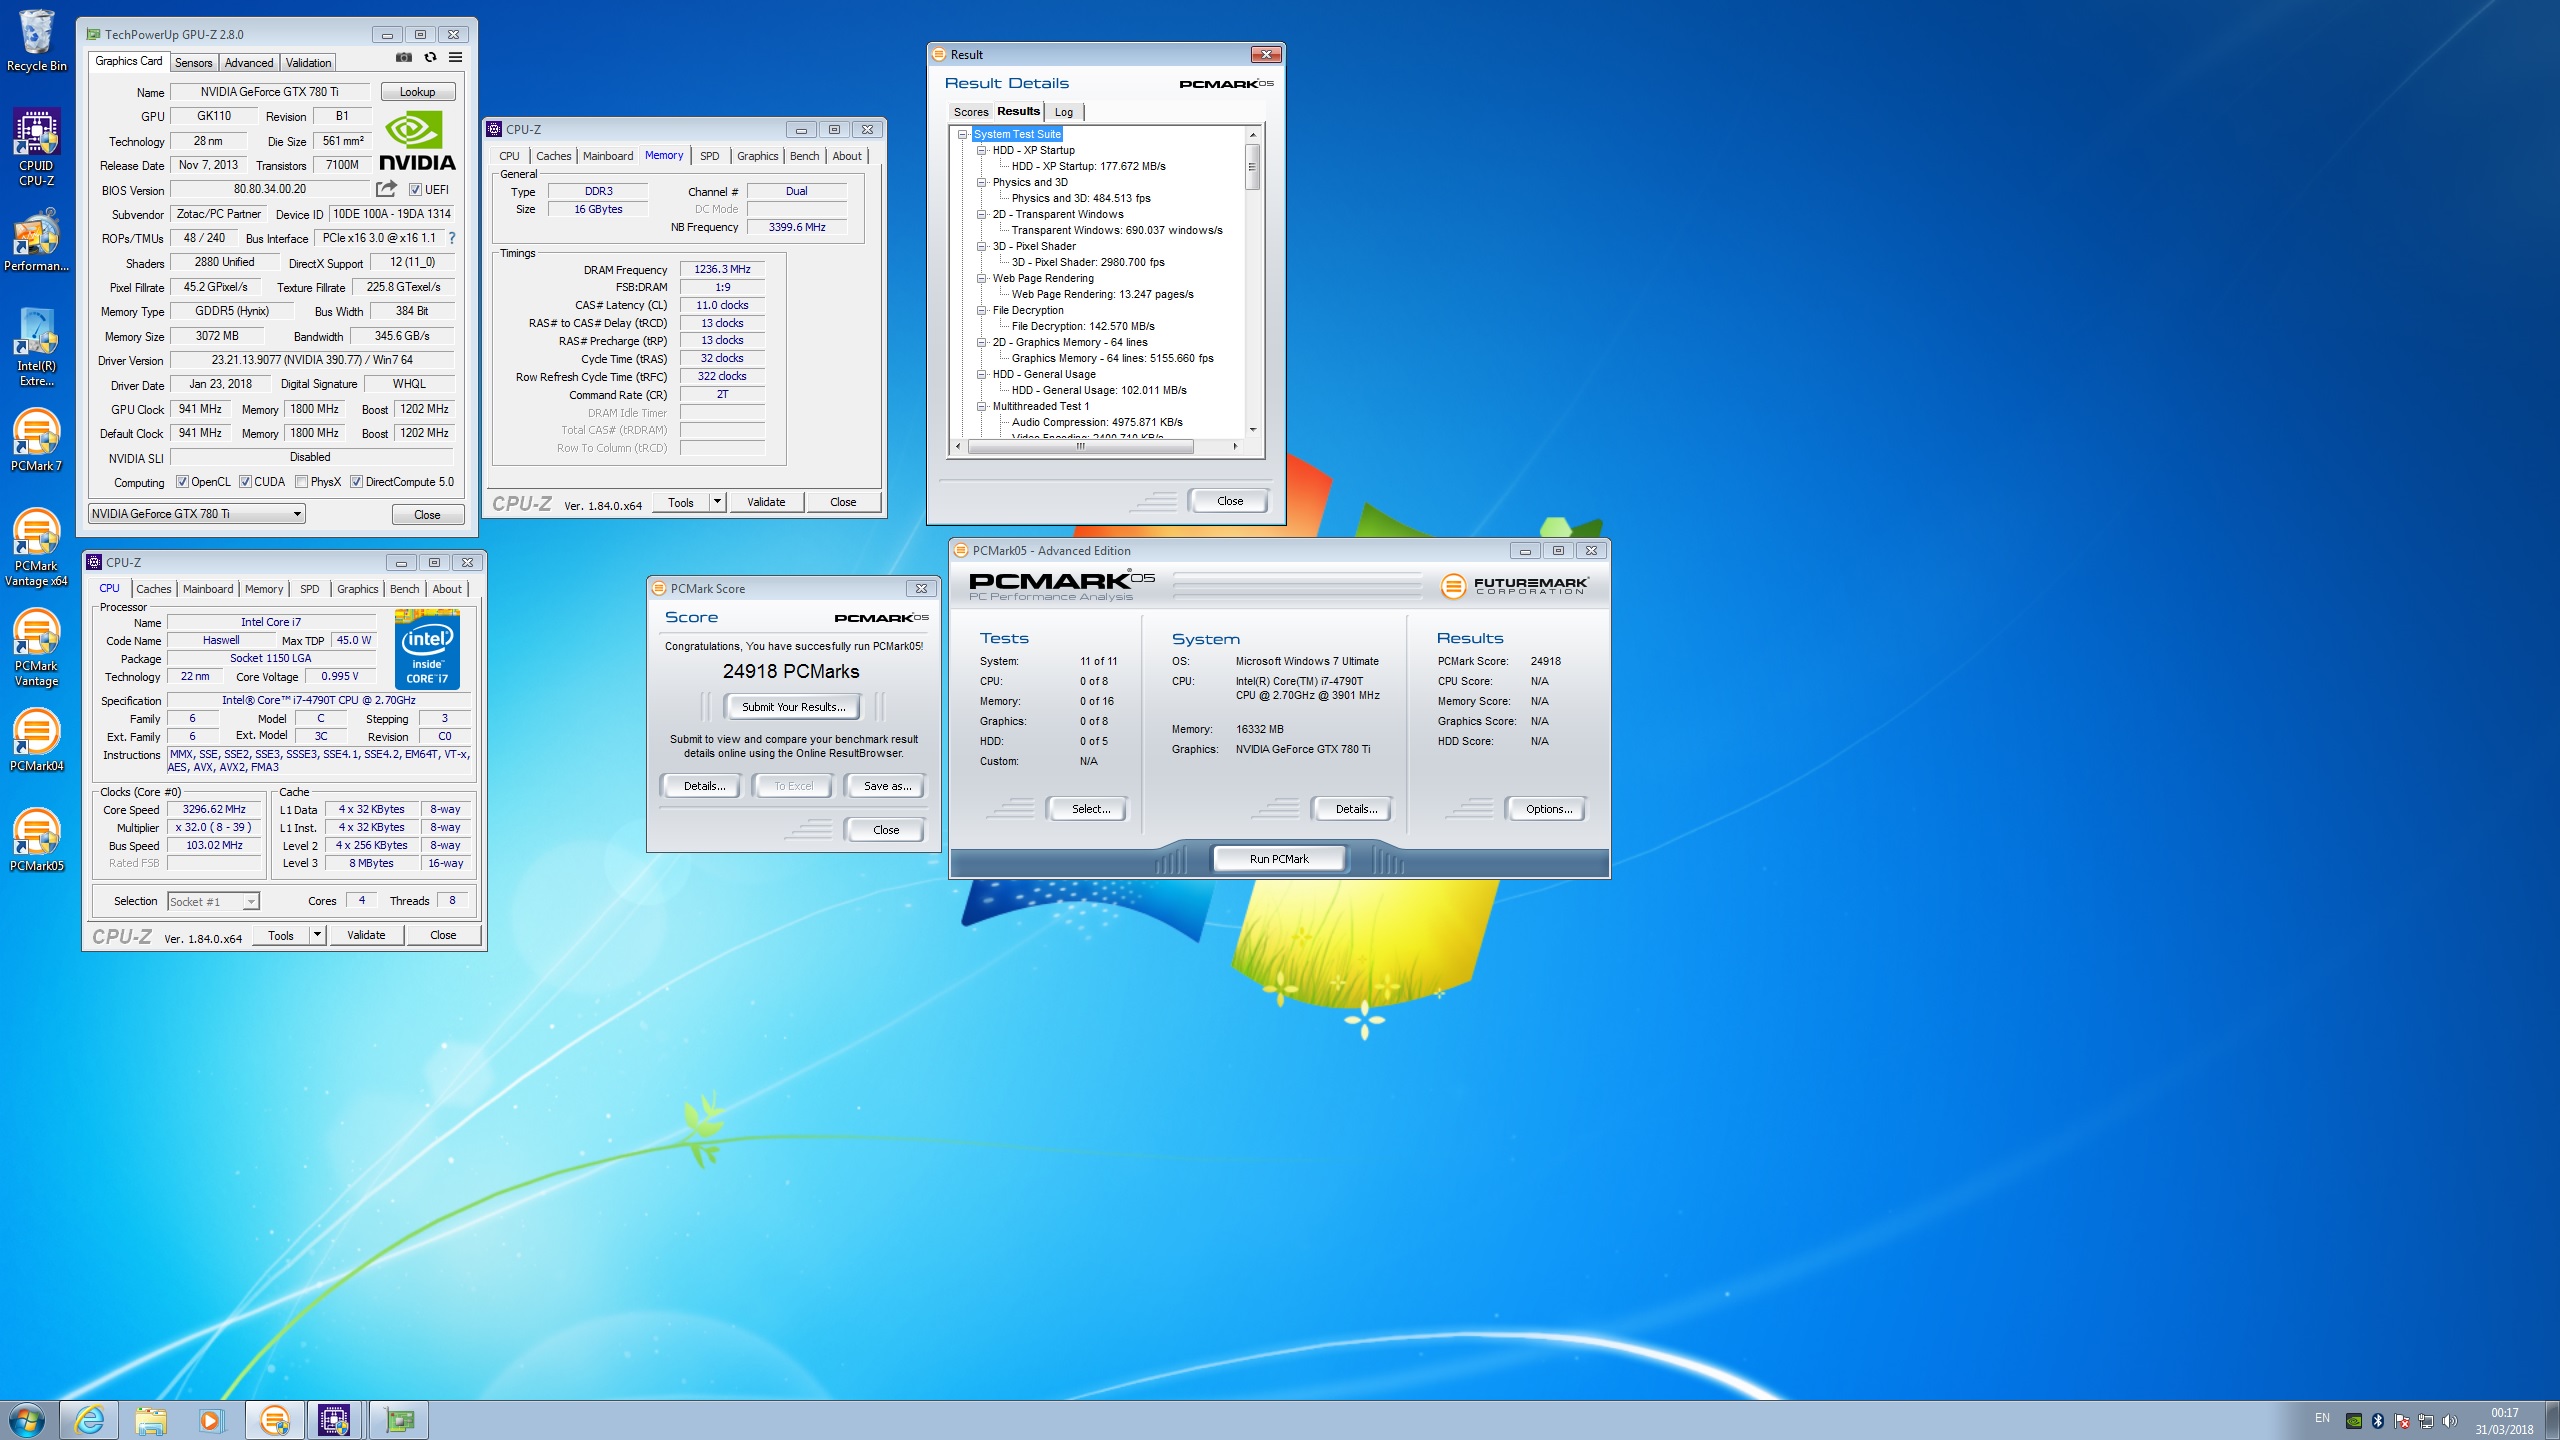The height and width of the screenshot is (1440, 2560).
Task: Launch PCMark Vantage x64 desktop shortcut
Action: tap(37, 548)
